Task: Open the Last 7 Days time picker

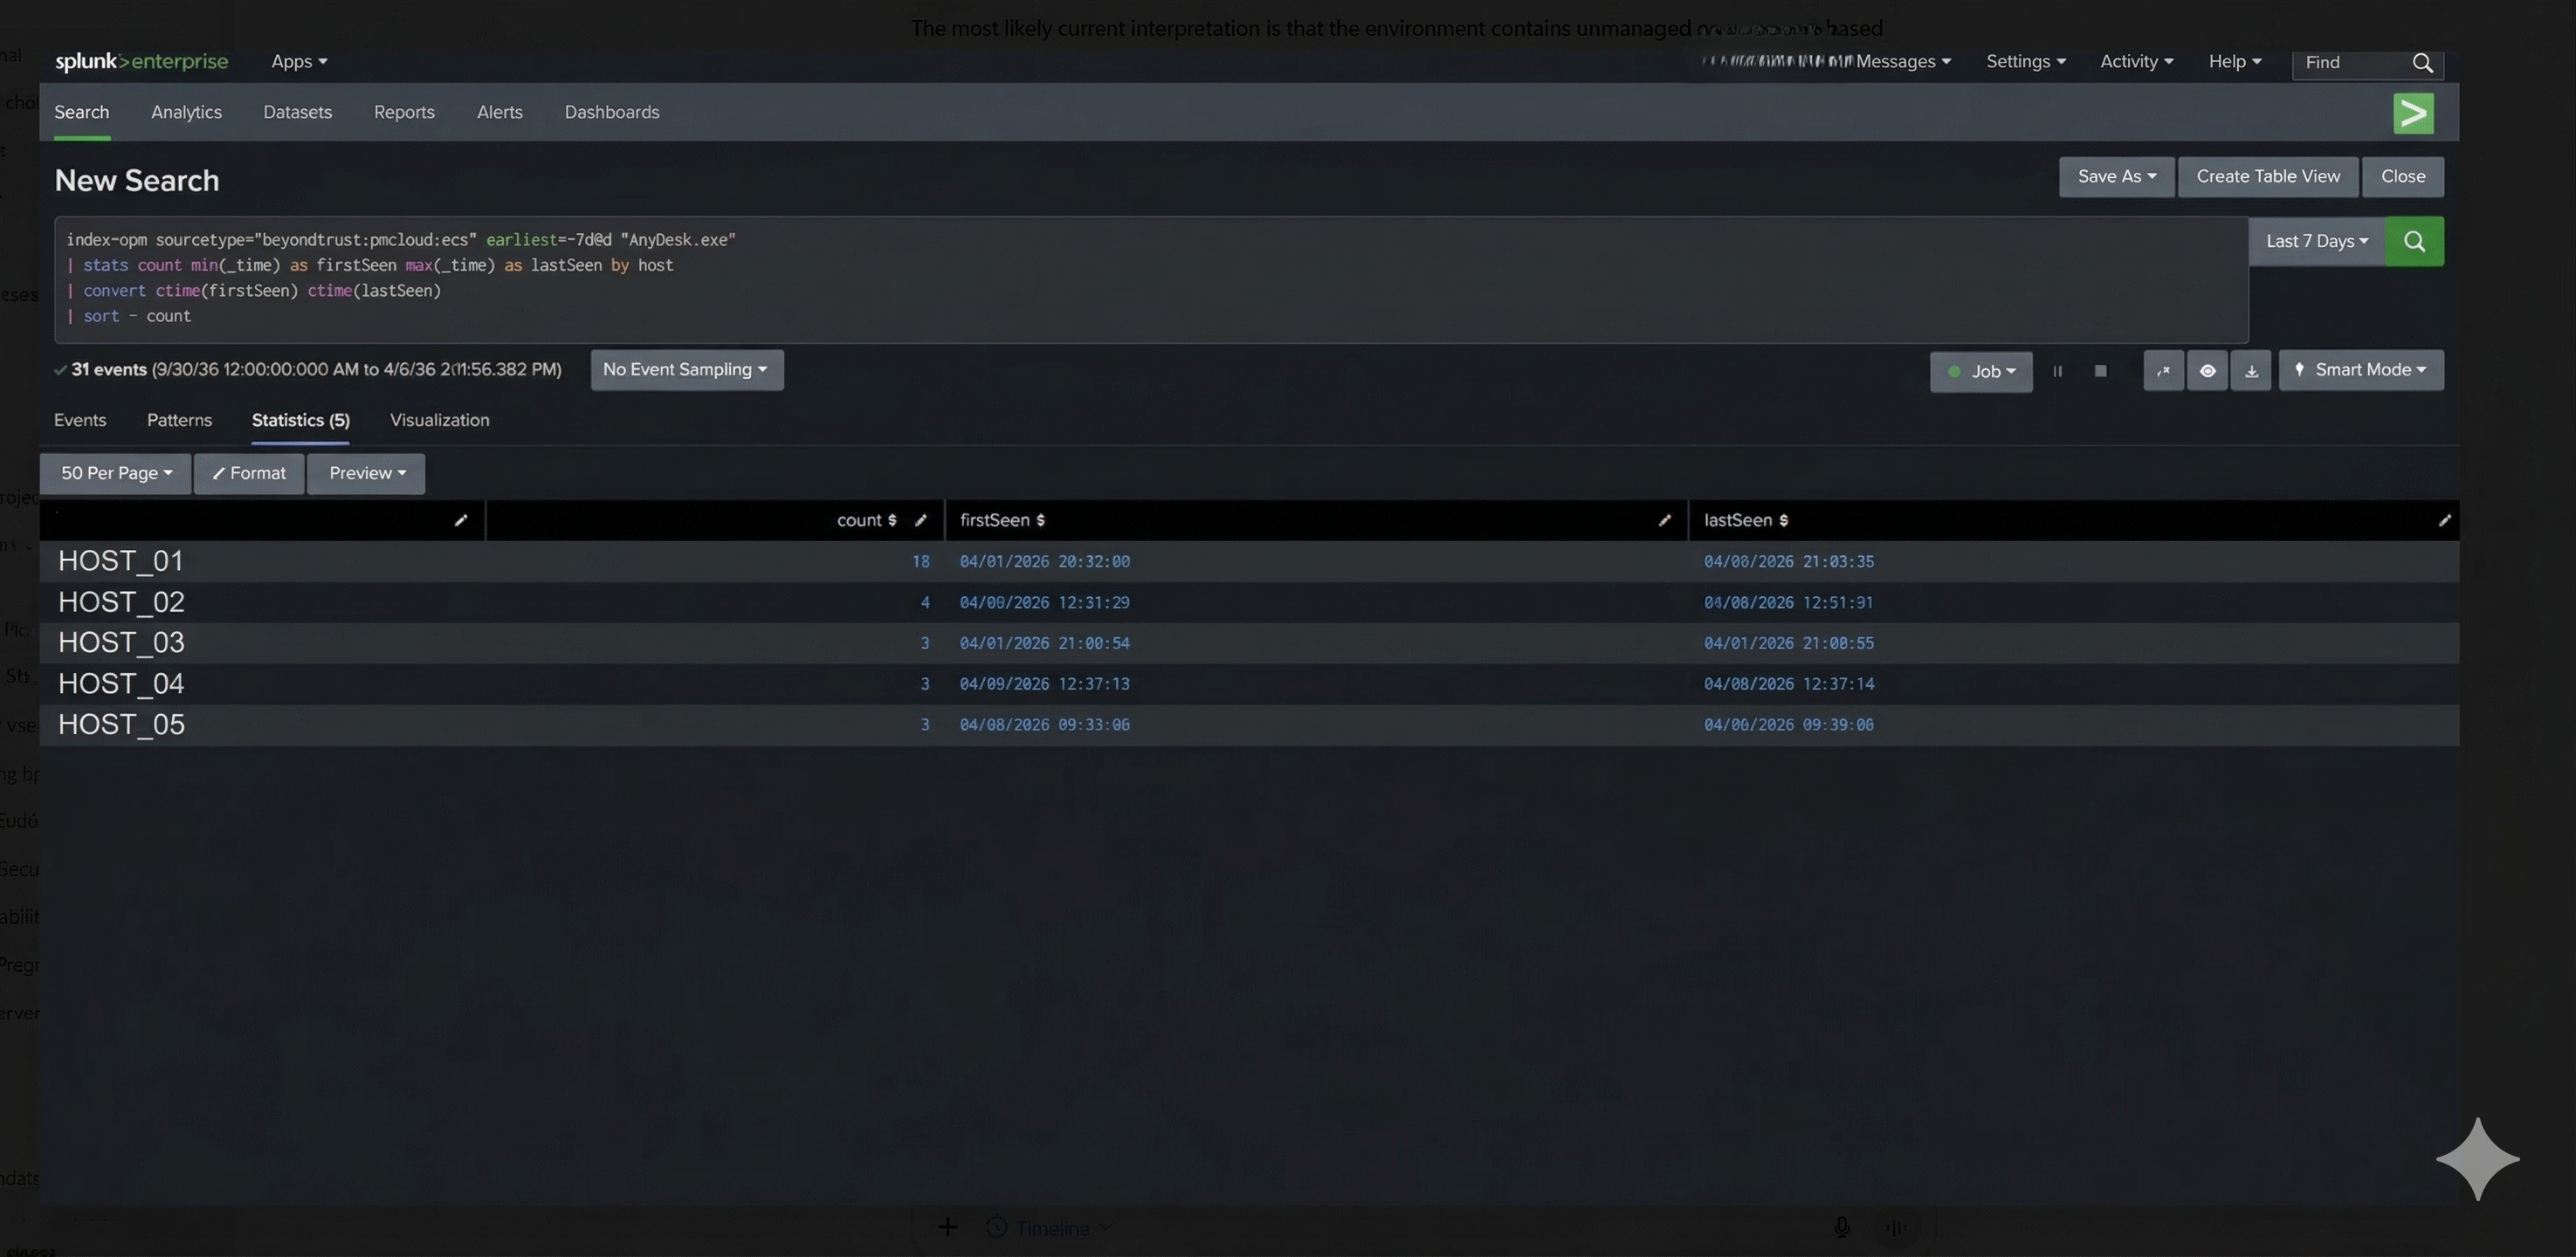Action: 2316,241
